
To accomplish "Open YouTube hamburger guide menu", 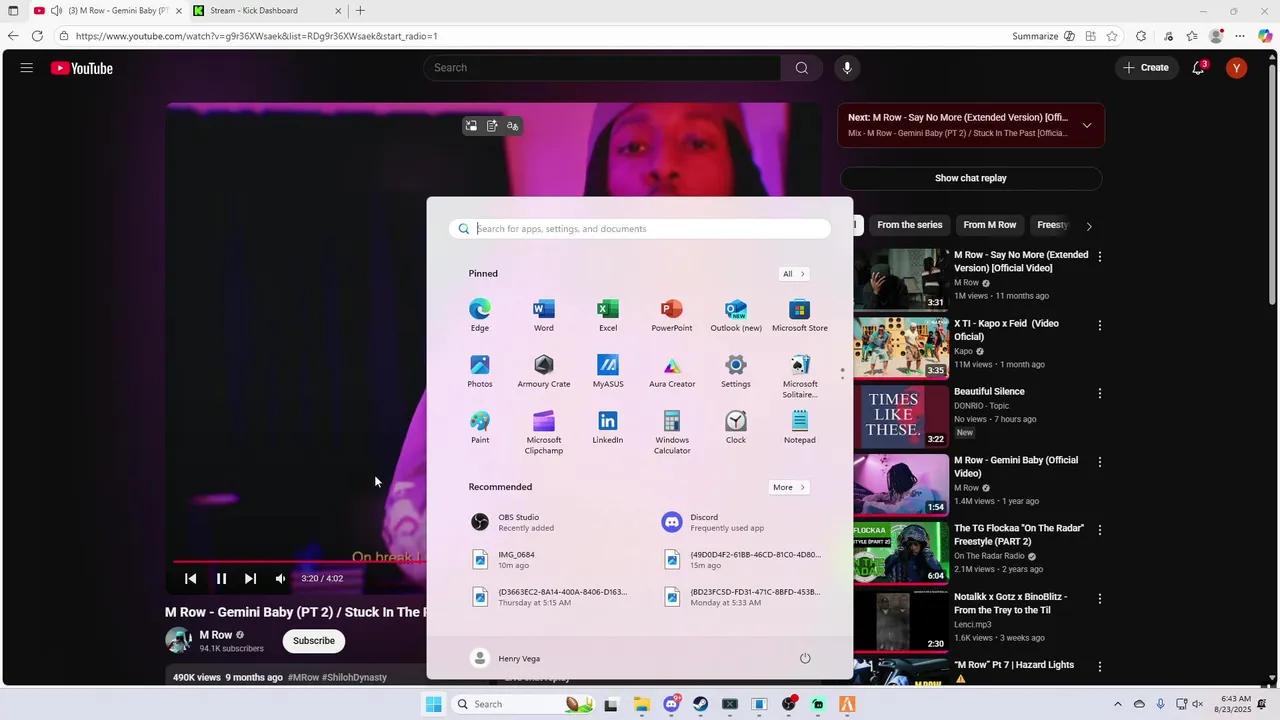I will pyautogui.click(x=27, y=68).
